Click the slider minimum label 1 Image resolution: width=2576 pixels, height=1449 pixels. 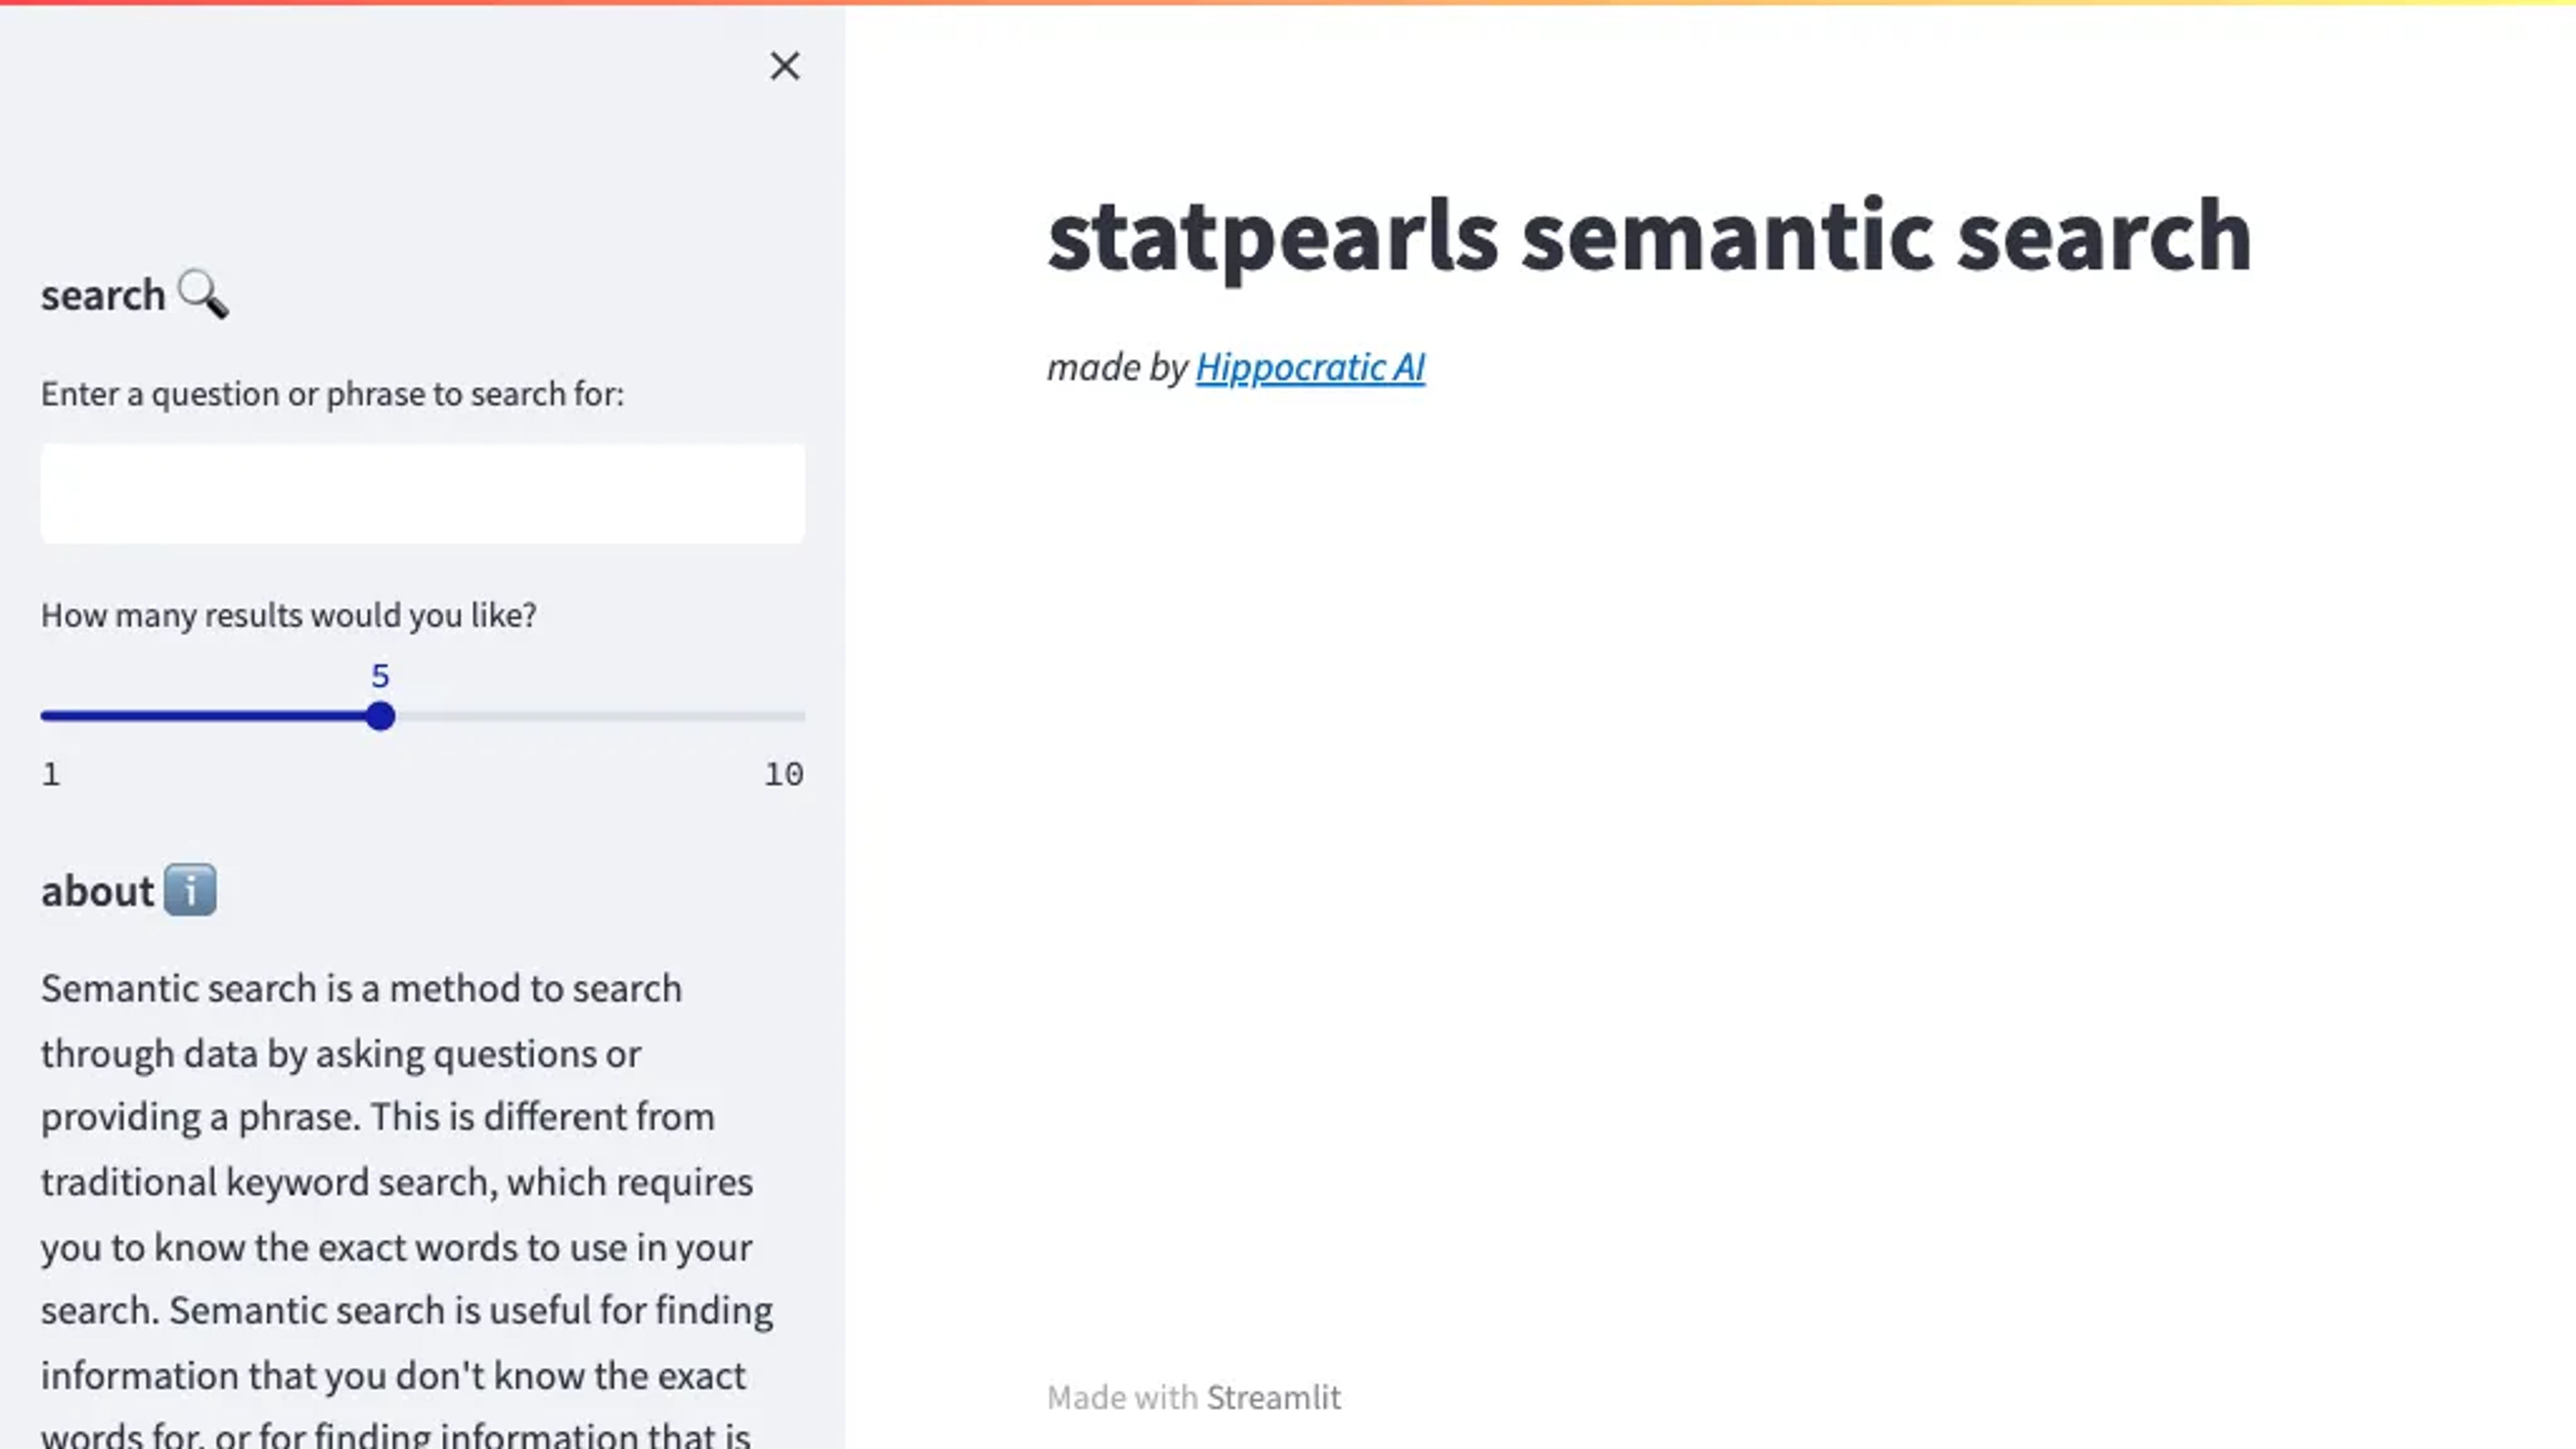pos(51,774)
